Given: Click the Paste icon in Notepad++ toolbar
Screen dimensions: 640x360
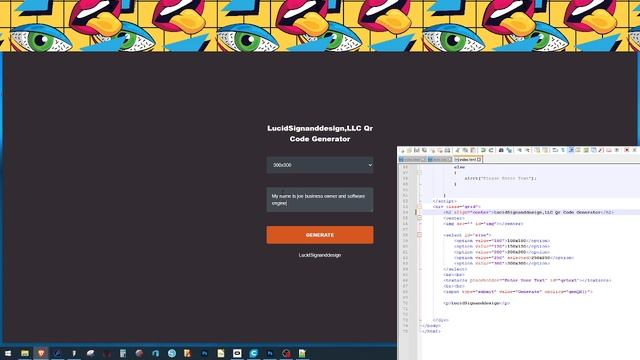Looking at the screenshot, I should [472, 150].
